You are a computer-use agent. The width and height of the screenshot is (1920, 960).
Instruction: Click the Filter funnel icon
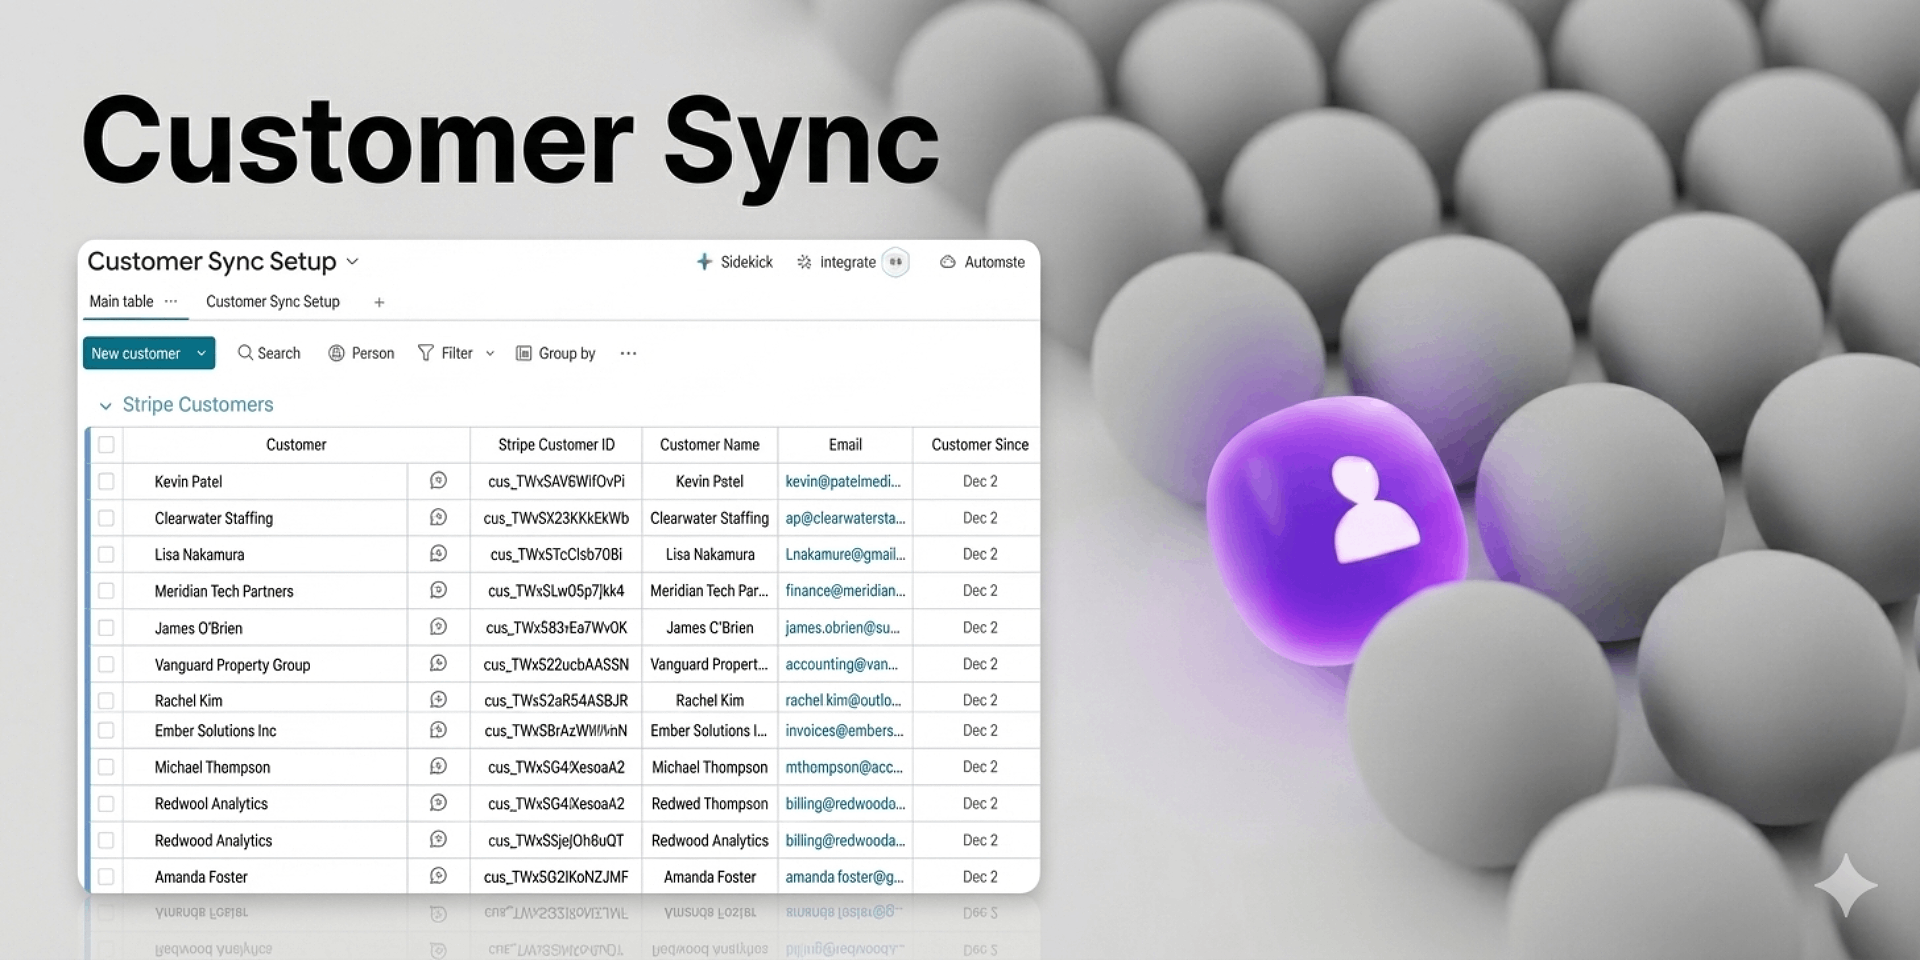pyautogui.click(x=426, y=353)
